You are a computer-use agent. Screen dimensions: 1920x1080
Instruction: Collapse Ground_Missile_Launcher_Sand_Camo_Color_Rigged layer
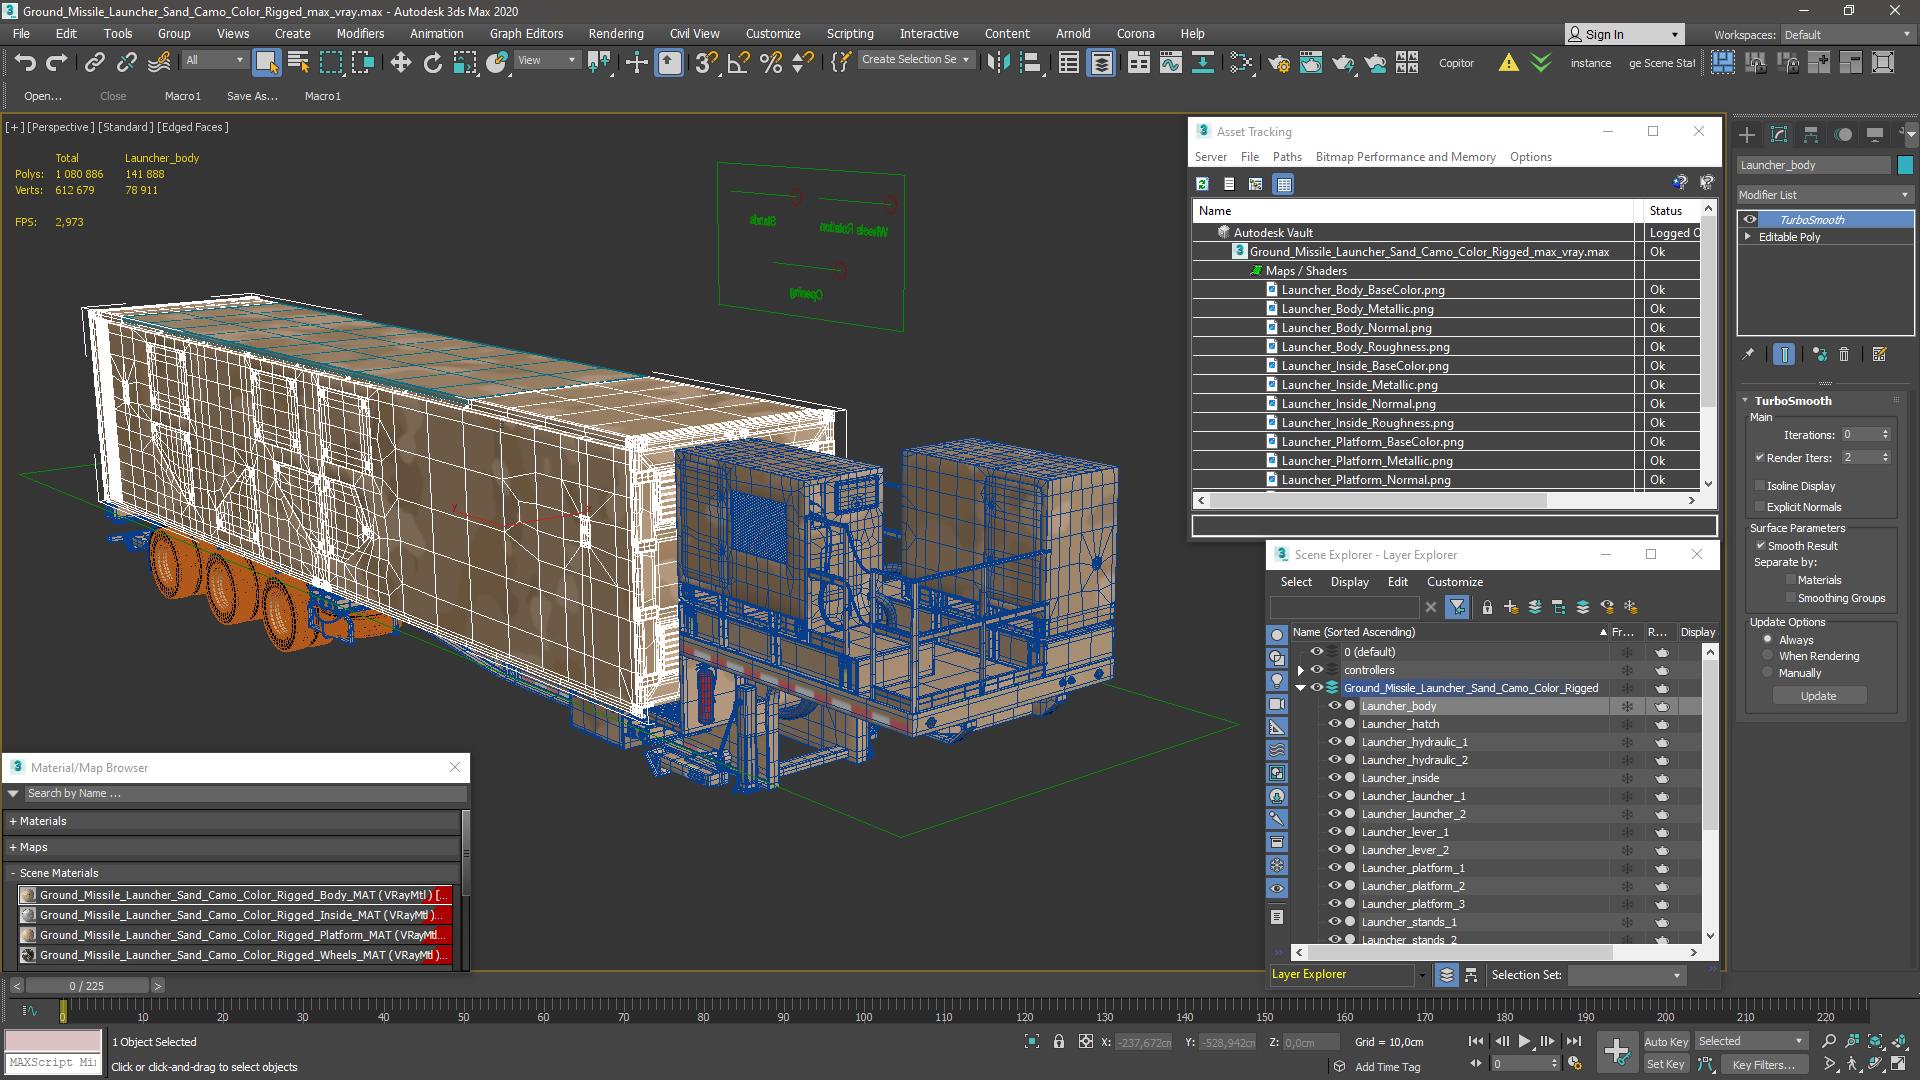1301,688
